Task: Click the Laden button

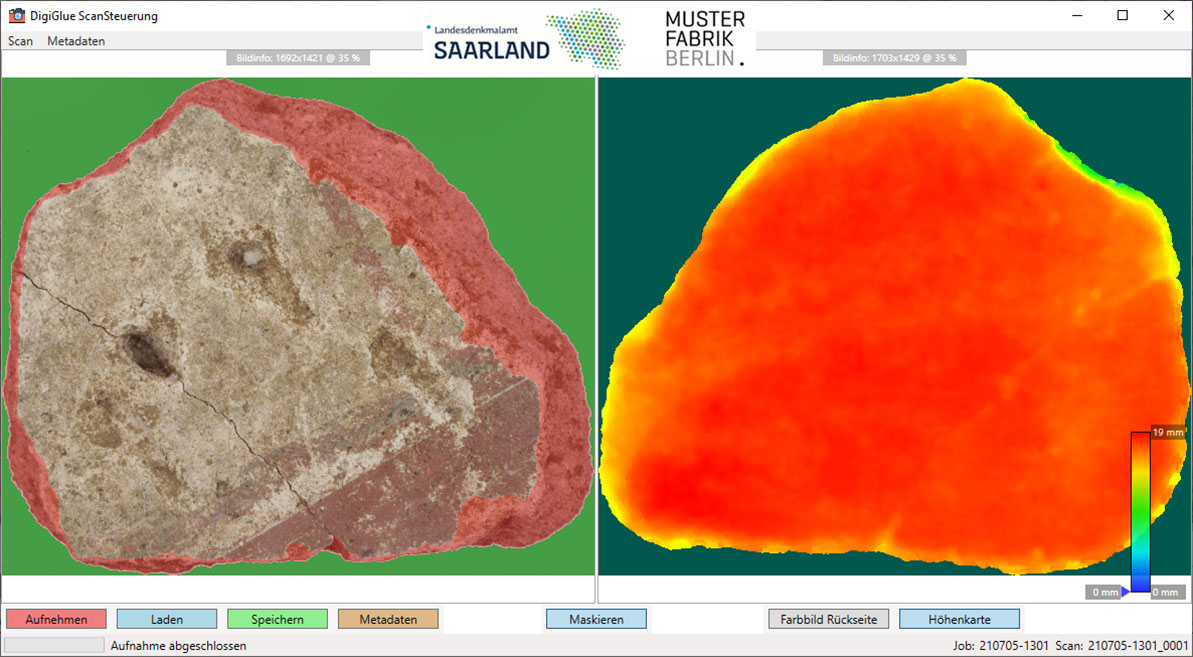Action: pyautogui.click(x=167, y=619)
